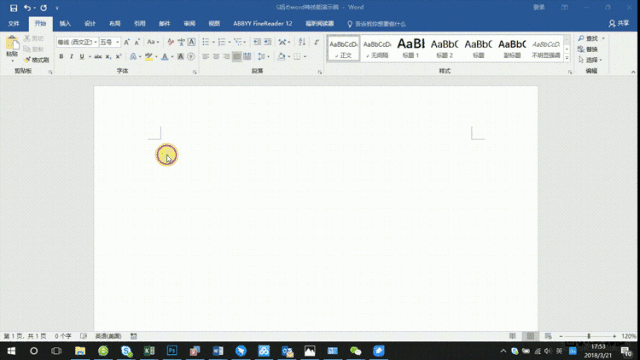Switch to the Layout tab

(x=115, y=24)
